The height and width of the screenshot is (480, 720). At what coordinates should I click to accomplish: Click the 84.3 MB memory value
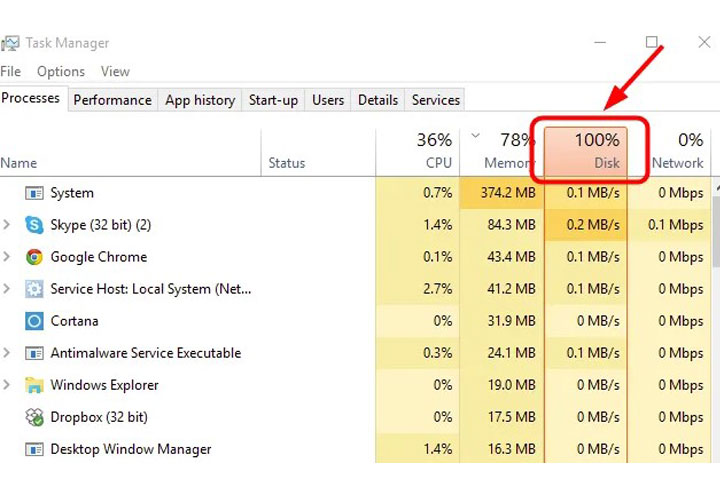coord(512,225)
